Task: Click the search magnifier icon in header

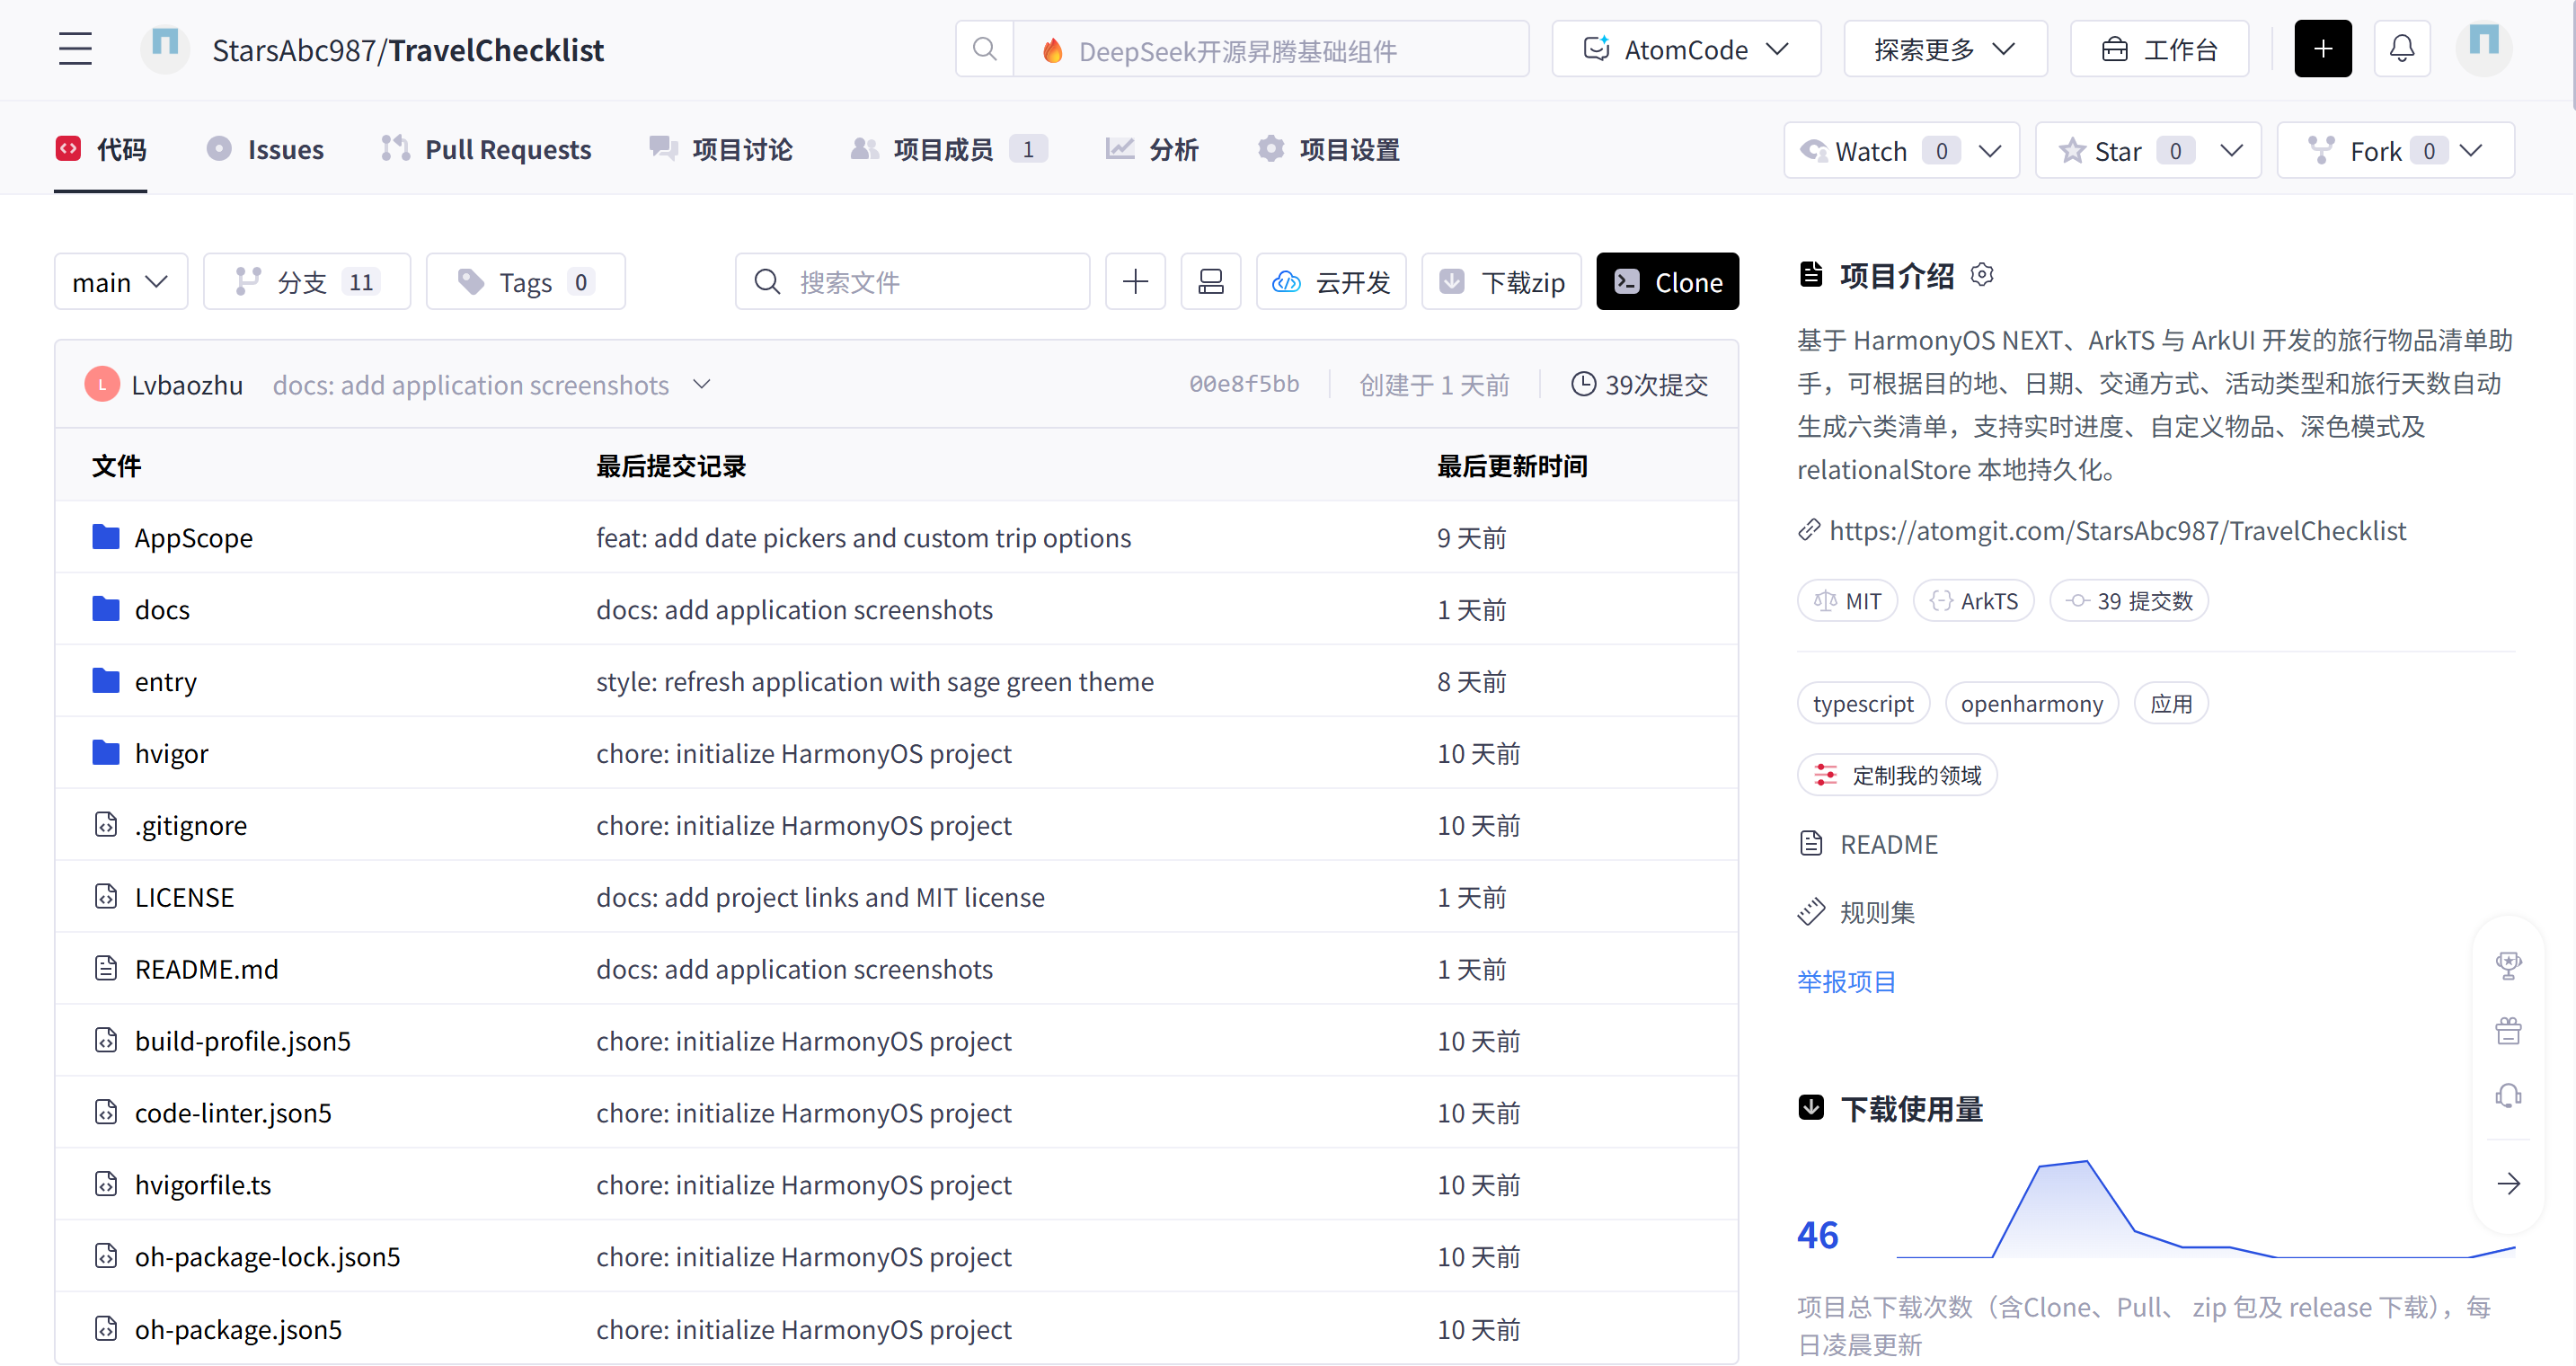Action: pyautogui.click(x=985, y=49)
